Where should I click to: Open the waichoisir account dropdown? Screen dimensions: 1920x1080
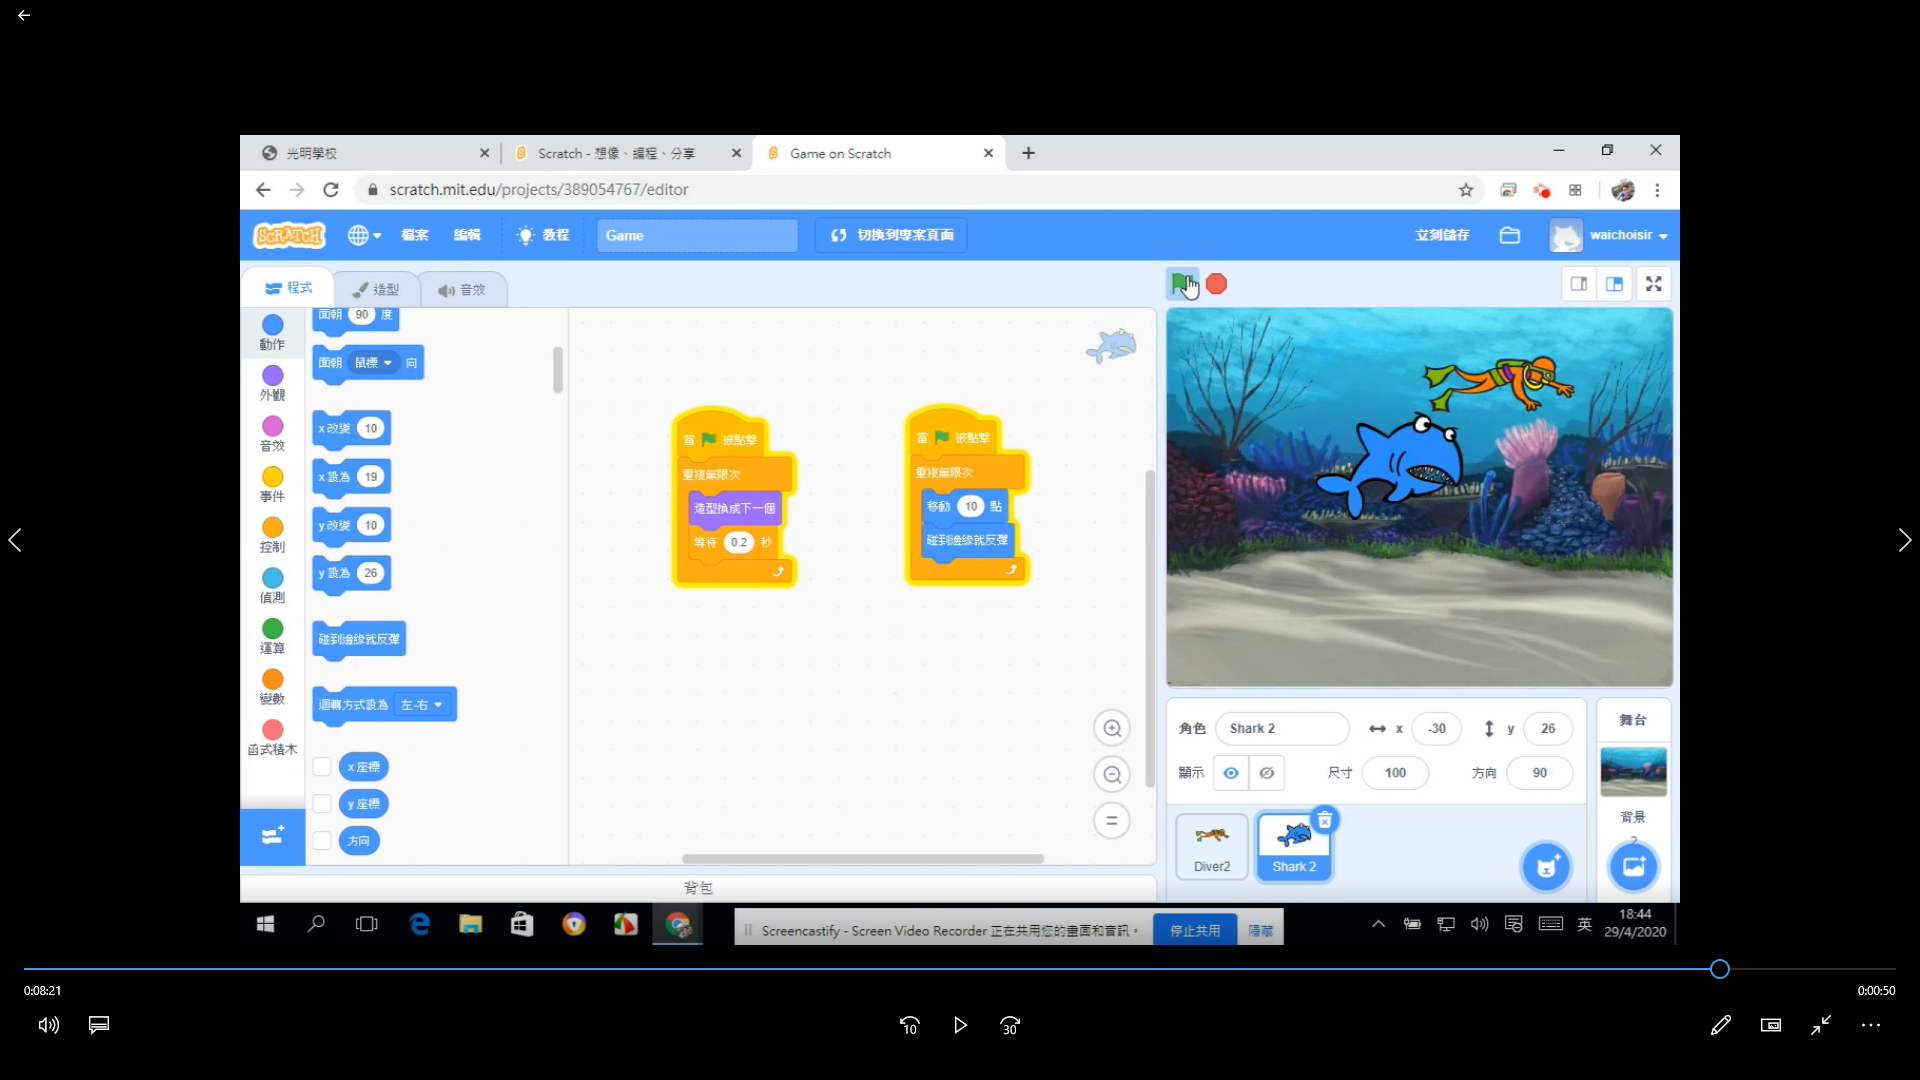coord(1609,236)
